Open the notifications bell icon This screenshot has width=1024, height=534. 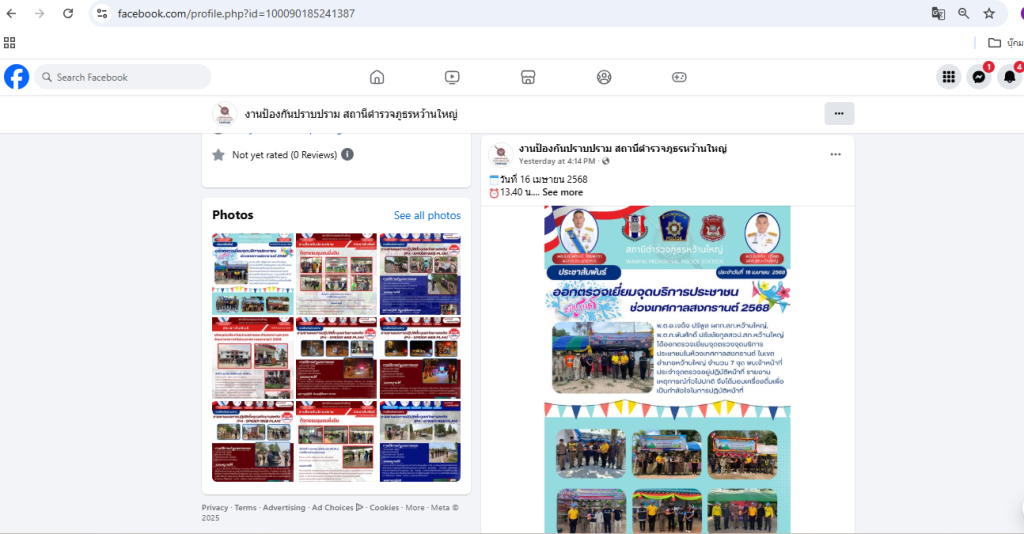(x=1009, y=77)
